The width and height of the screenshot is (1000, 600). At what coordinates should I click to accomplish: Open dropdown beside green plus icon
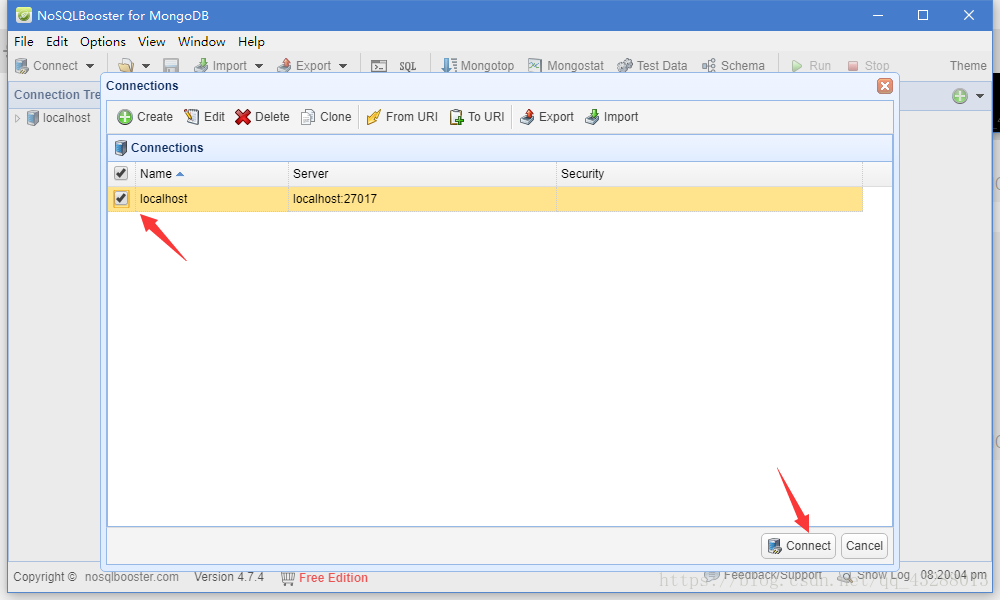click(x=980, y=96)
